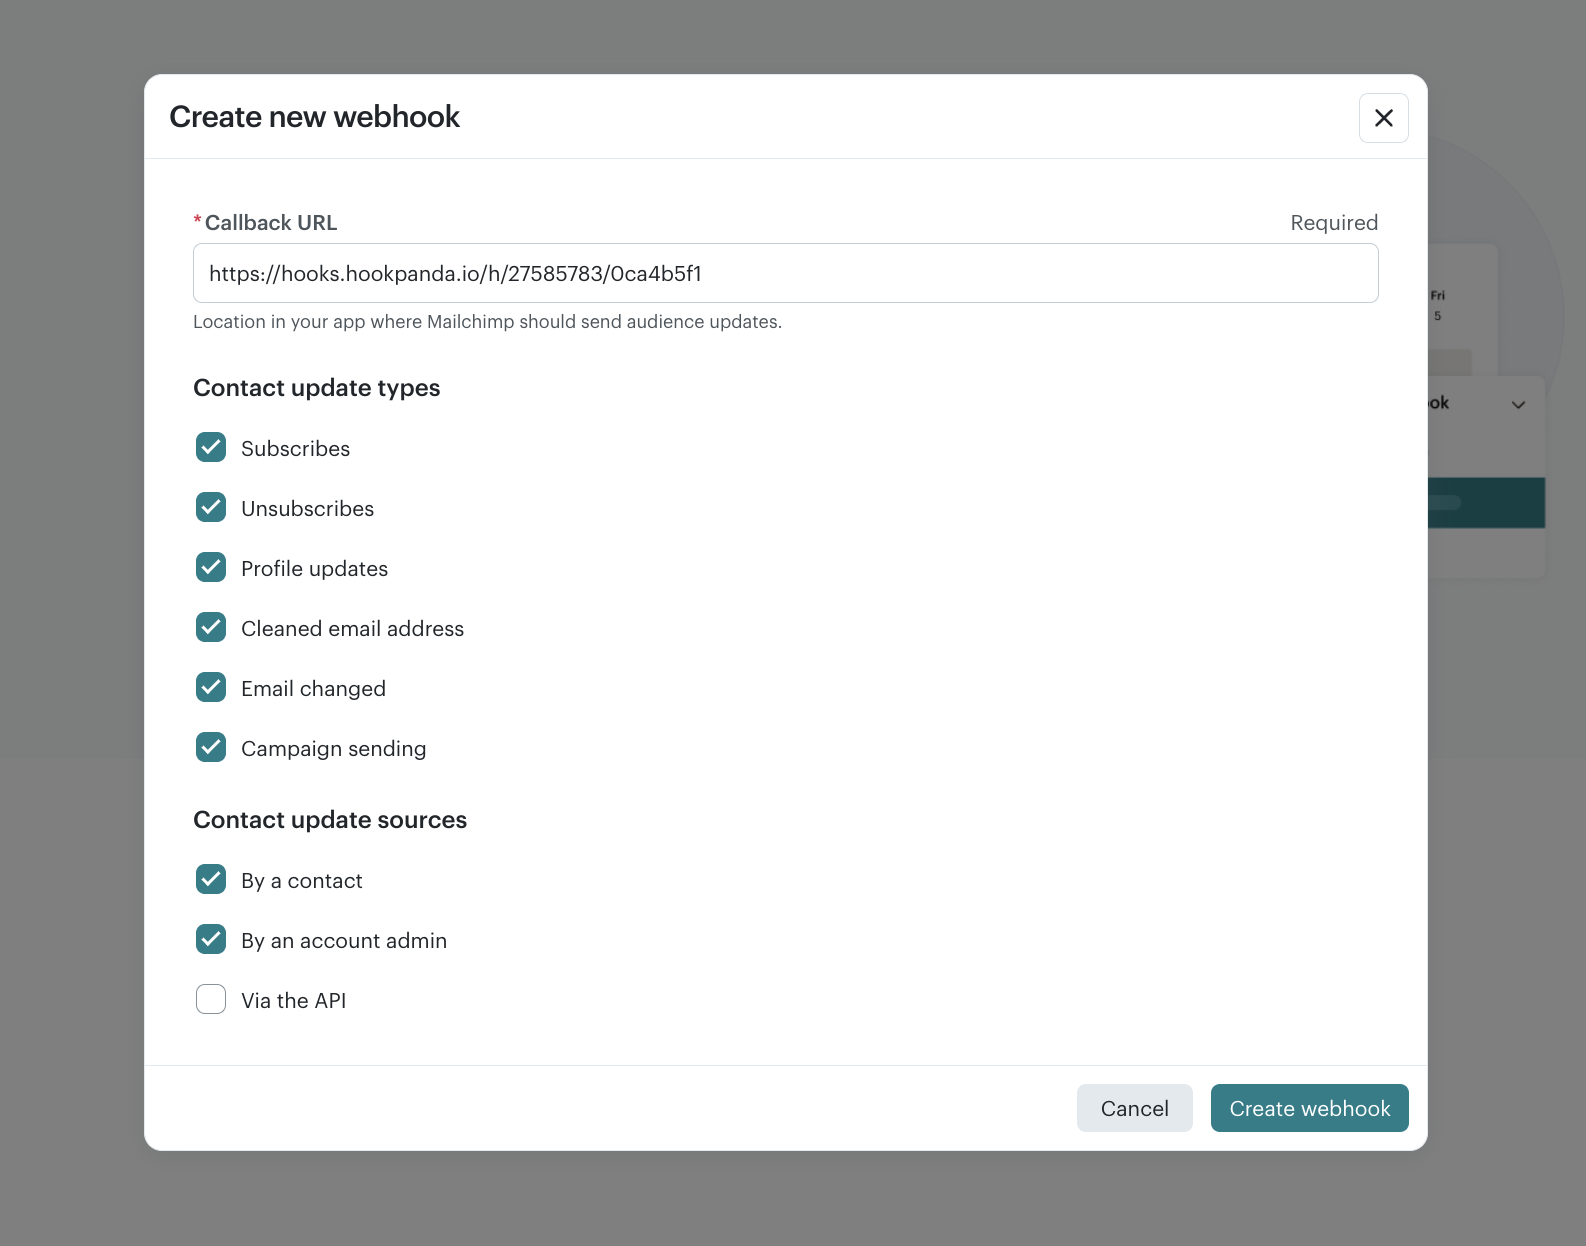Click the Contact update types heading

pos(316,387)
